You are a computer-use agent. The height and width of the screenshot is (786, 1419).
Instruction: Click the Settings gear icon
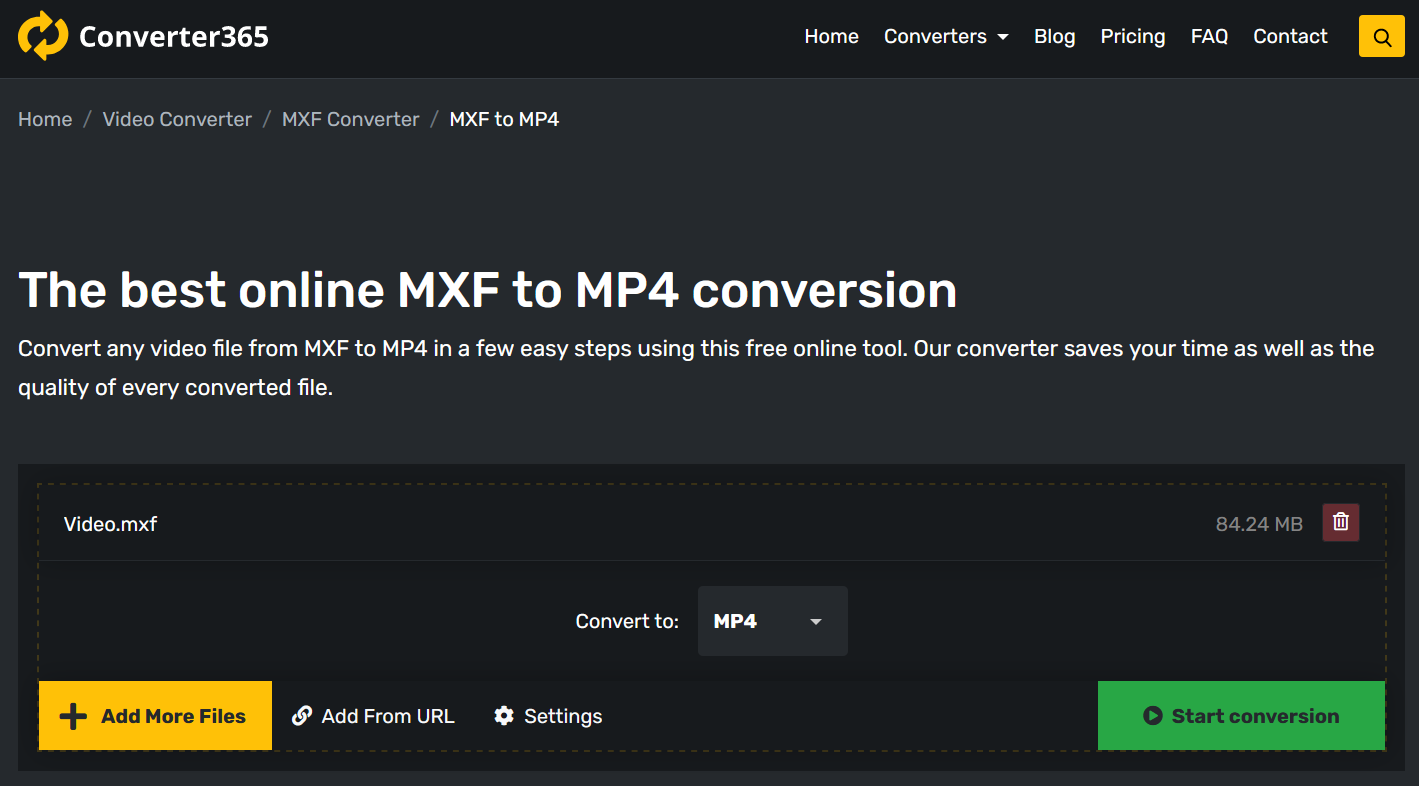pyautogui.click(x=504, y=716)
